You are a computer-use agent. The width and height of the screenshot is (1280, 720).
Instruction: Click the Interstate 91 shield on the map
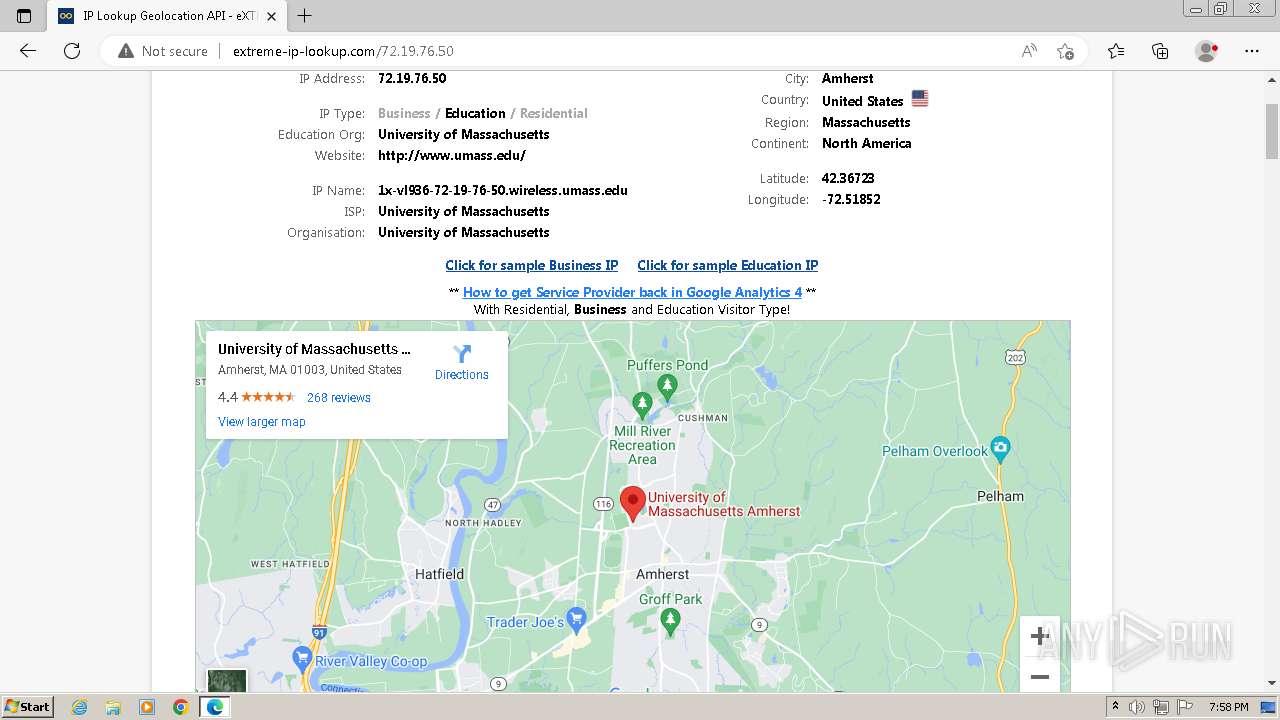click(319, 631)
